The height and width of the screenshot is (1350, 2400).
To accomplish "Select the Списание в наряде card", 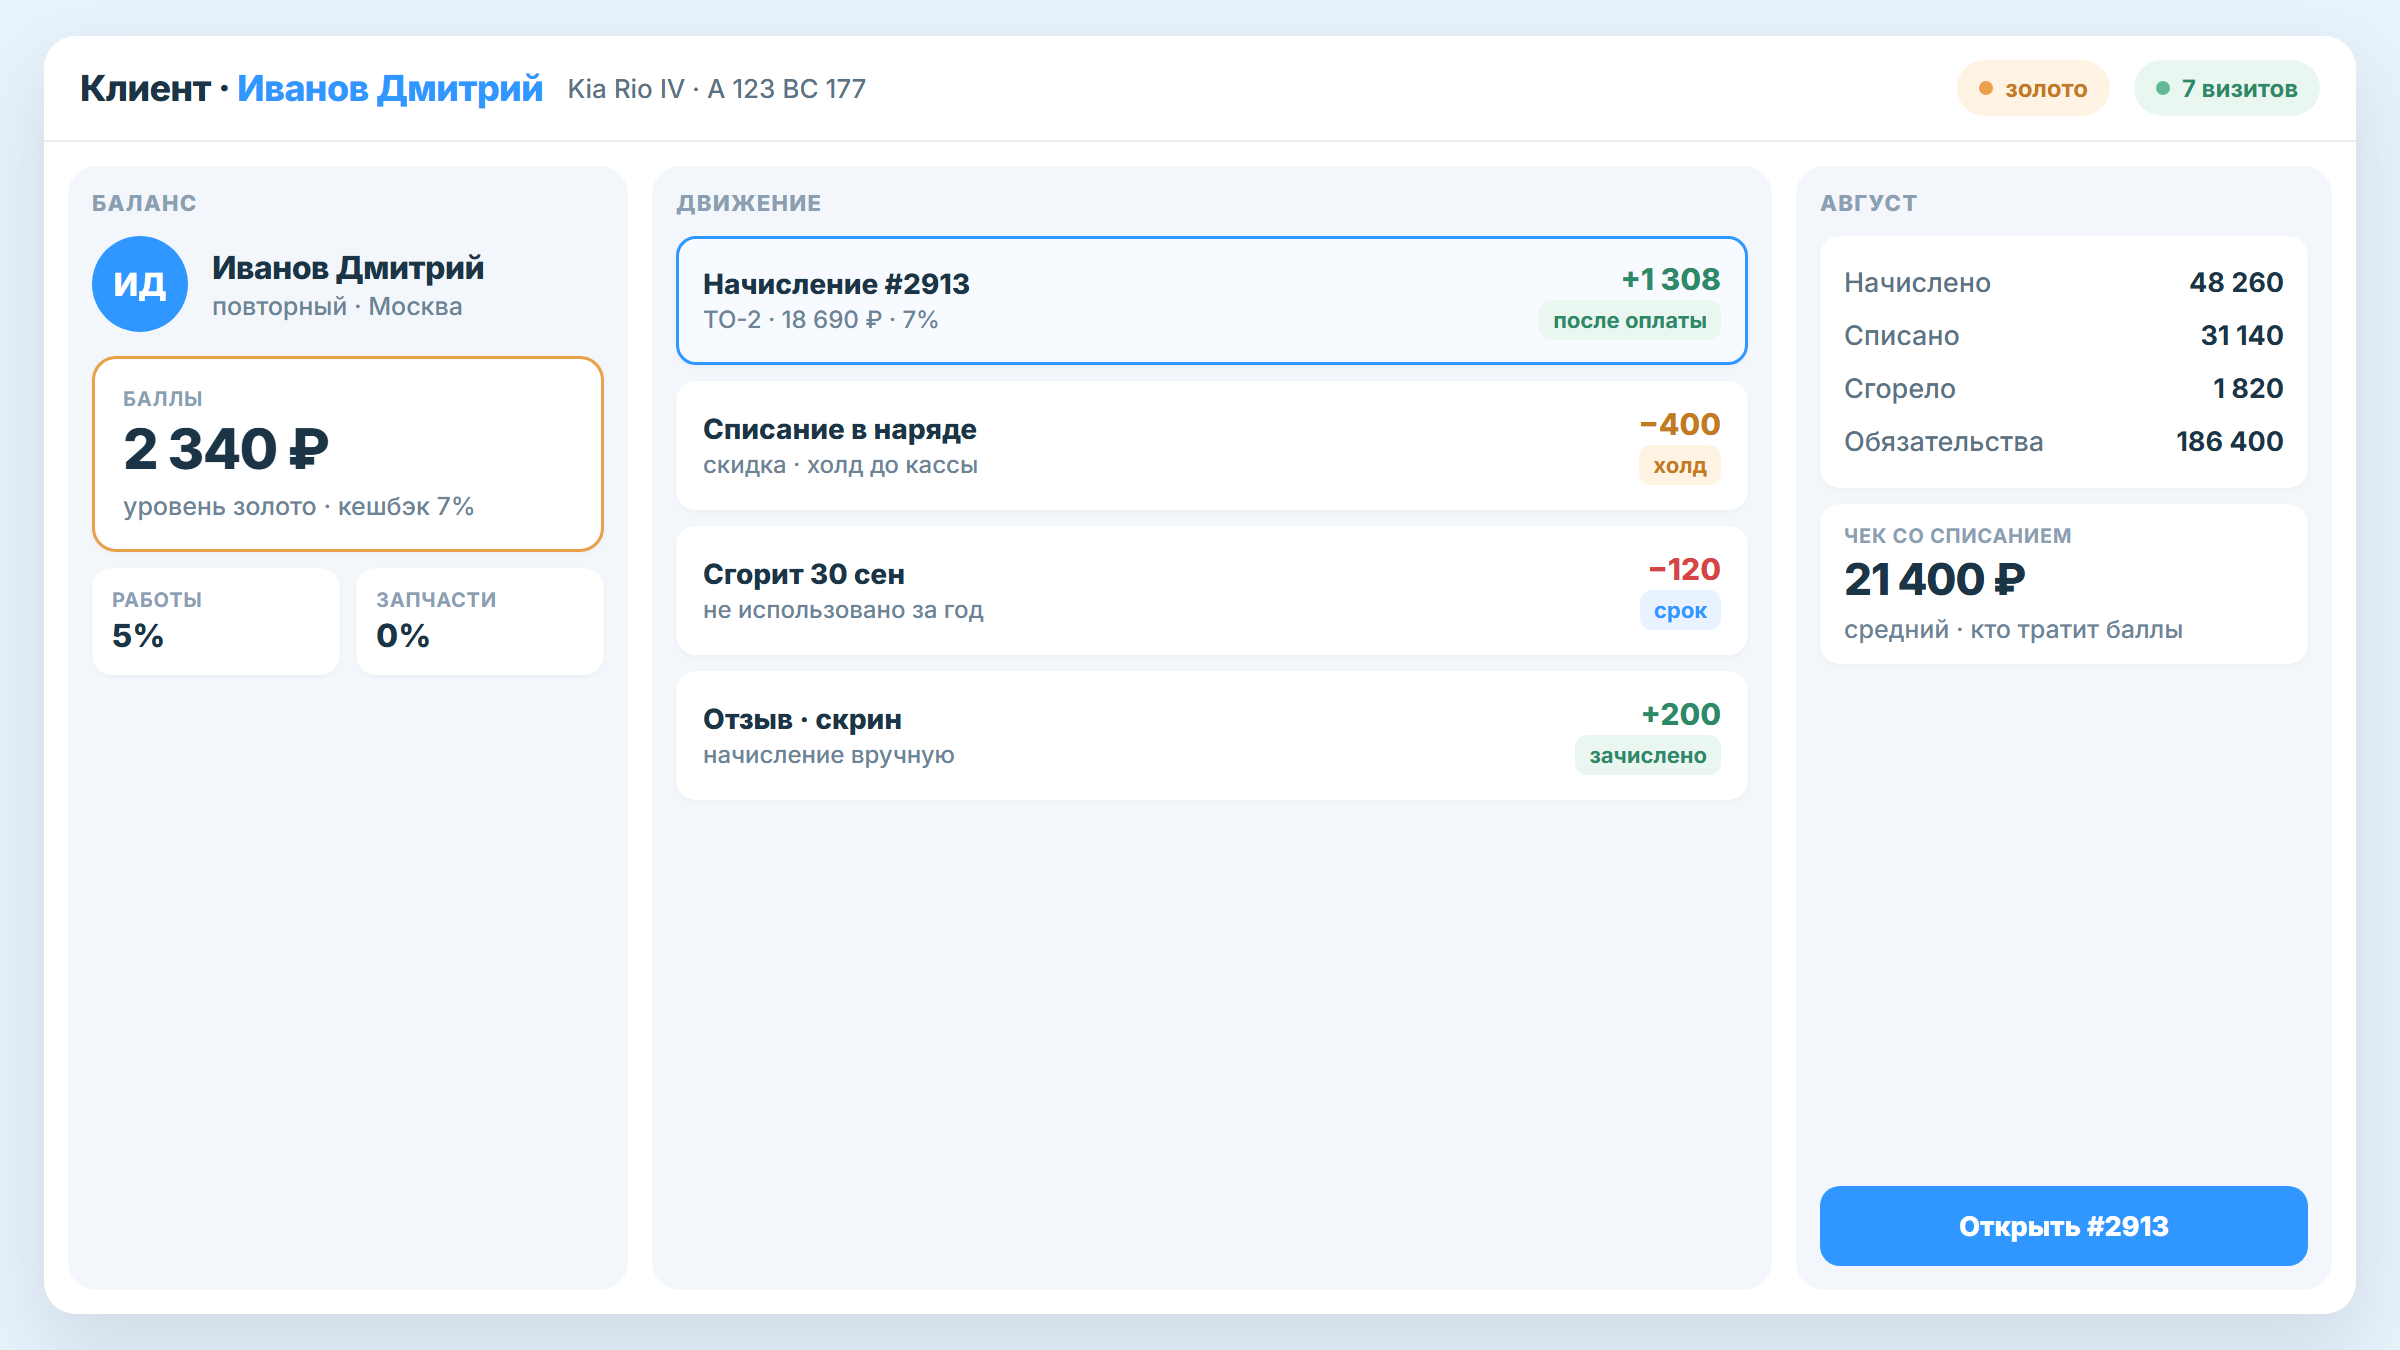I will point(1211,445).
